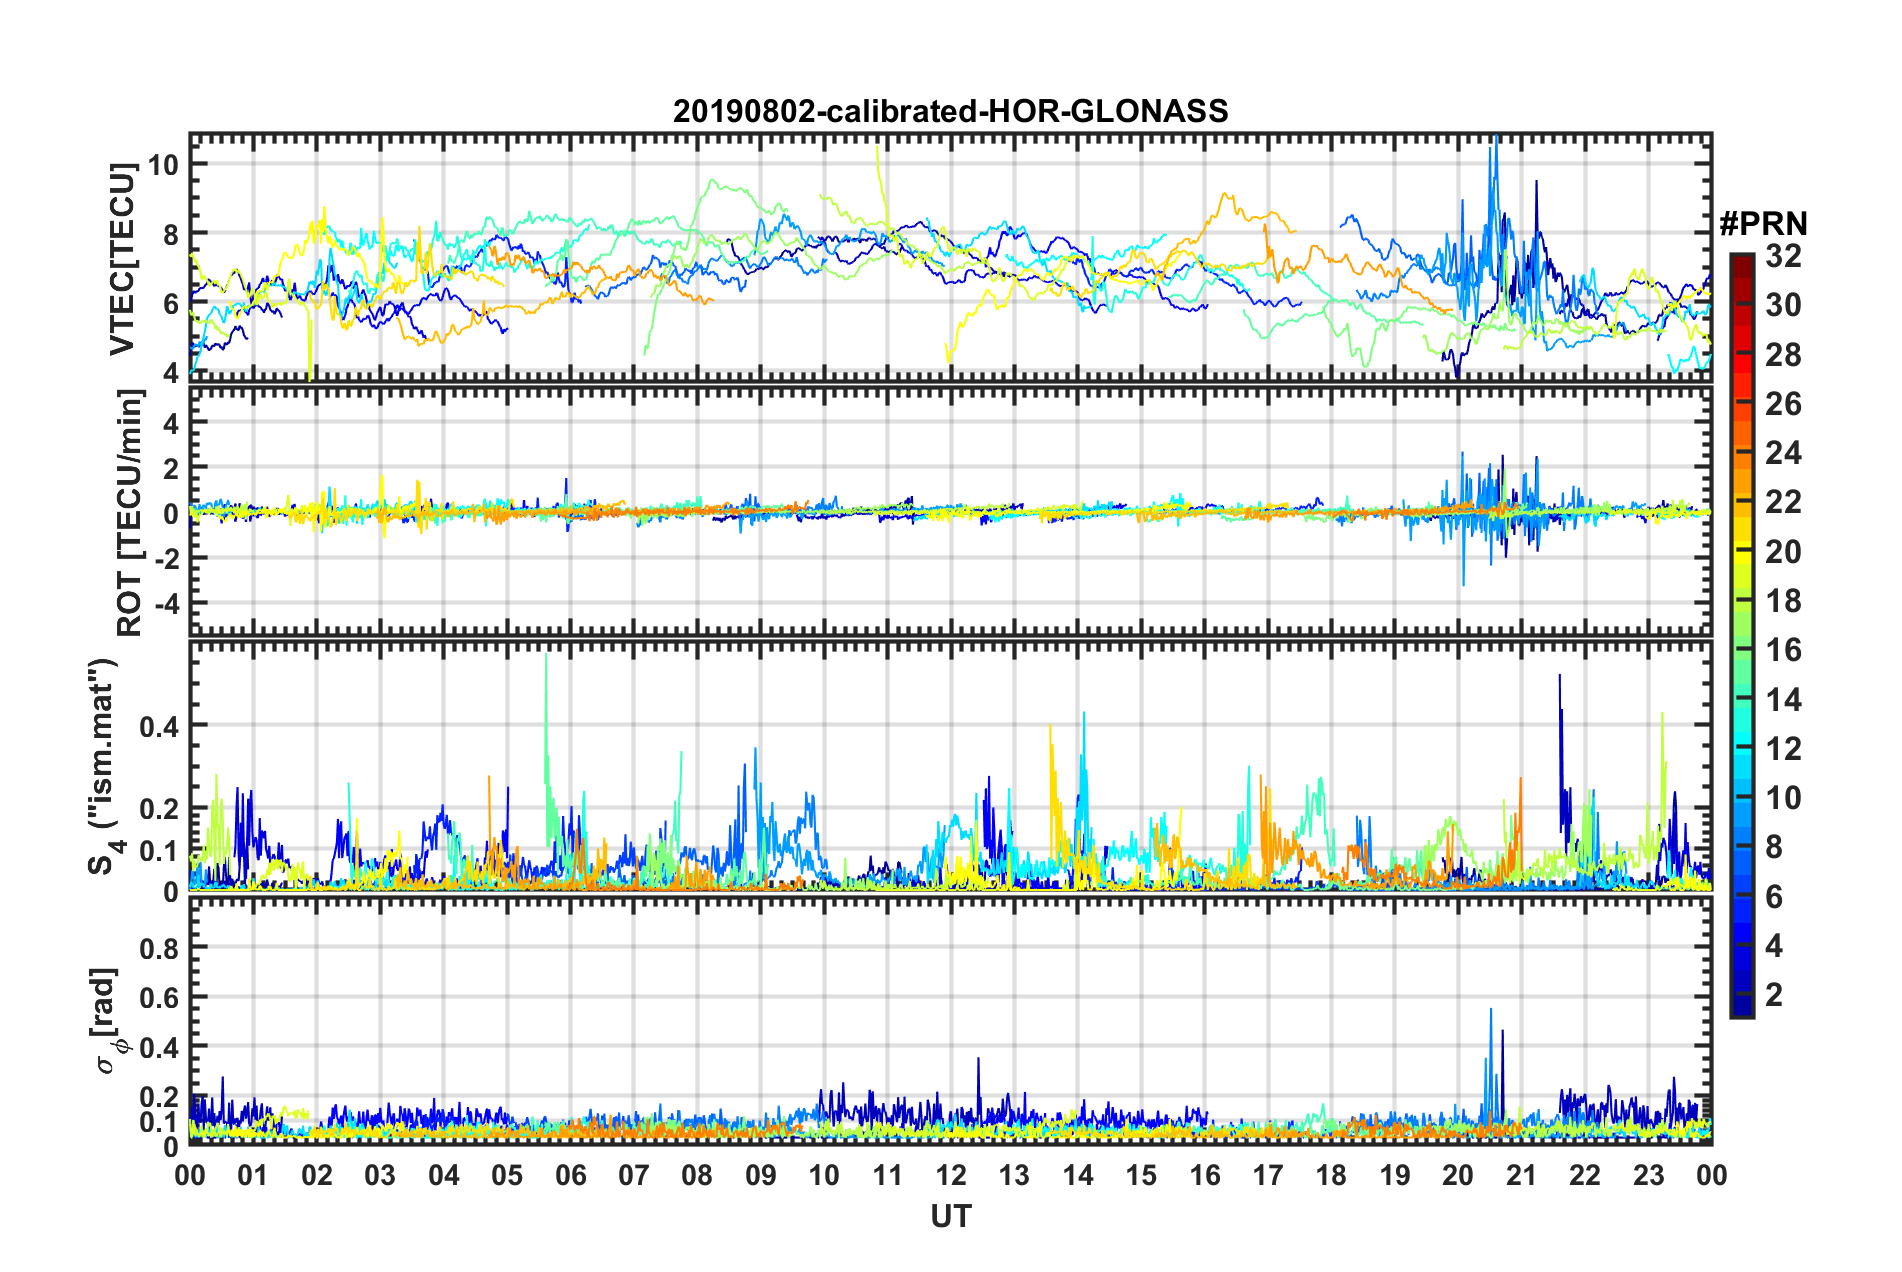Screen dimensions: 1902x1272
Task: Click UT axis tick label 01
Action: [253, 1175]
